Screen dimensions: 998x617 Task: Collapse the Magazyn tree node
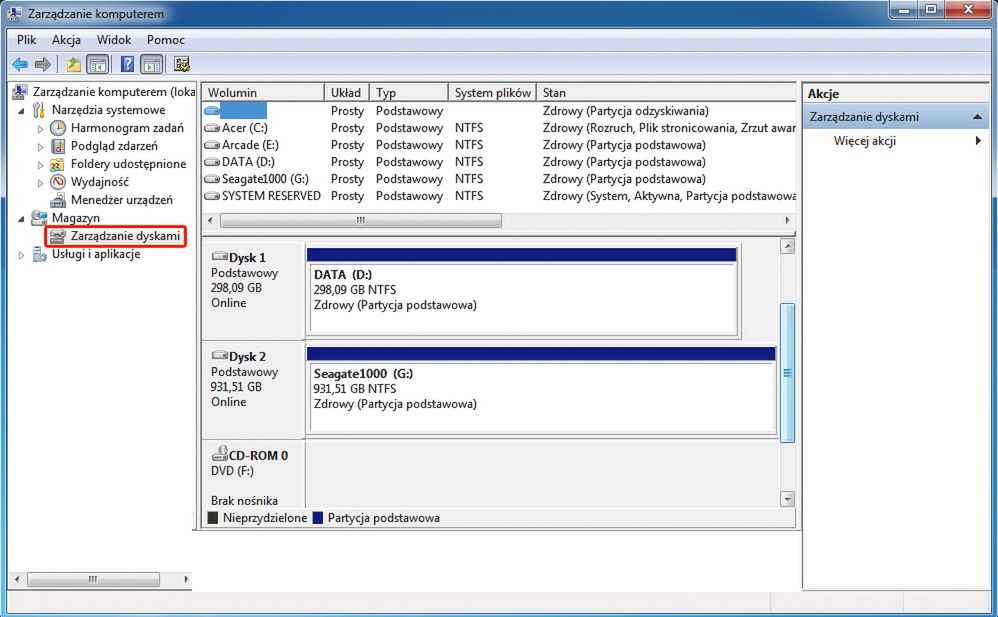pos(21,218)
